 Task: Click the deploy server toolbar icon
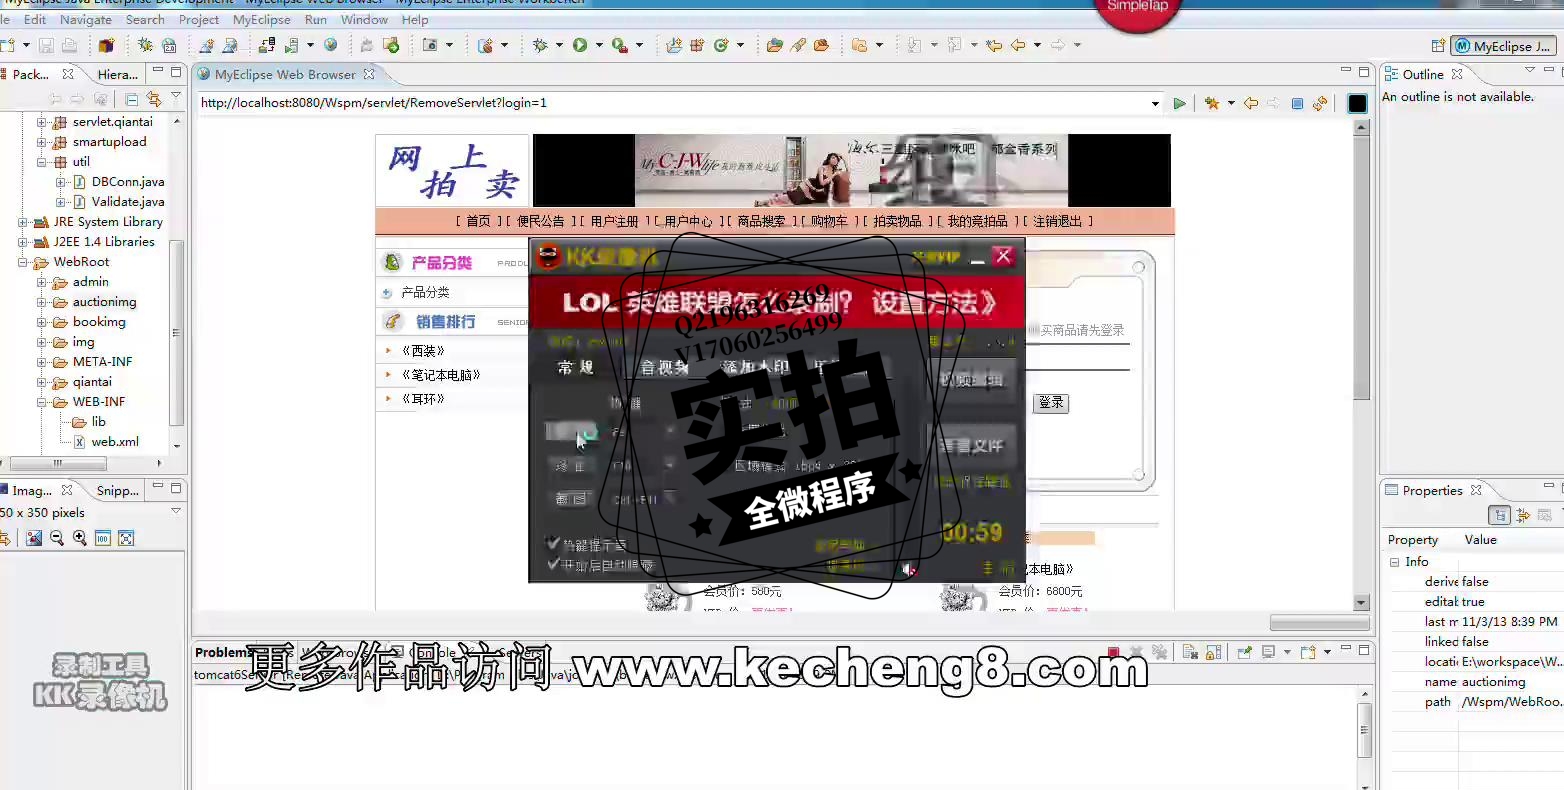pos(267,45)
